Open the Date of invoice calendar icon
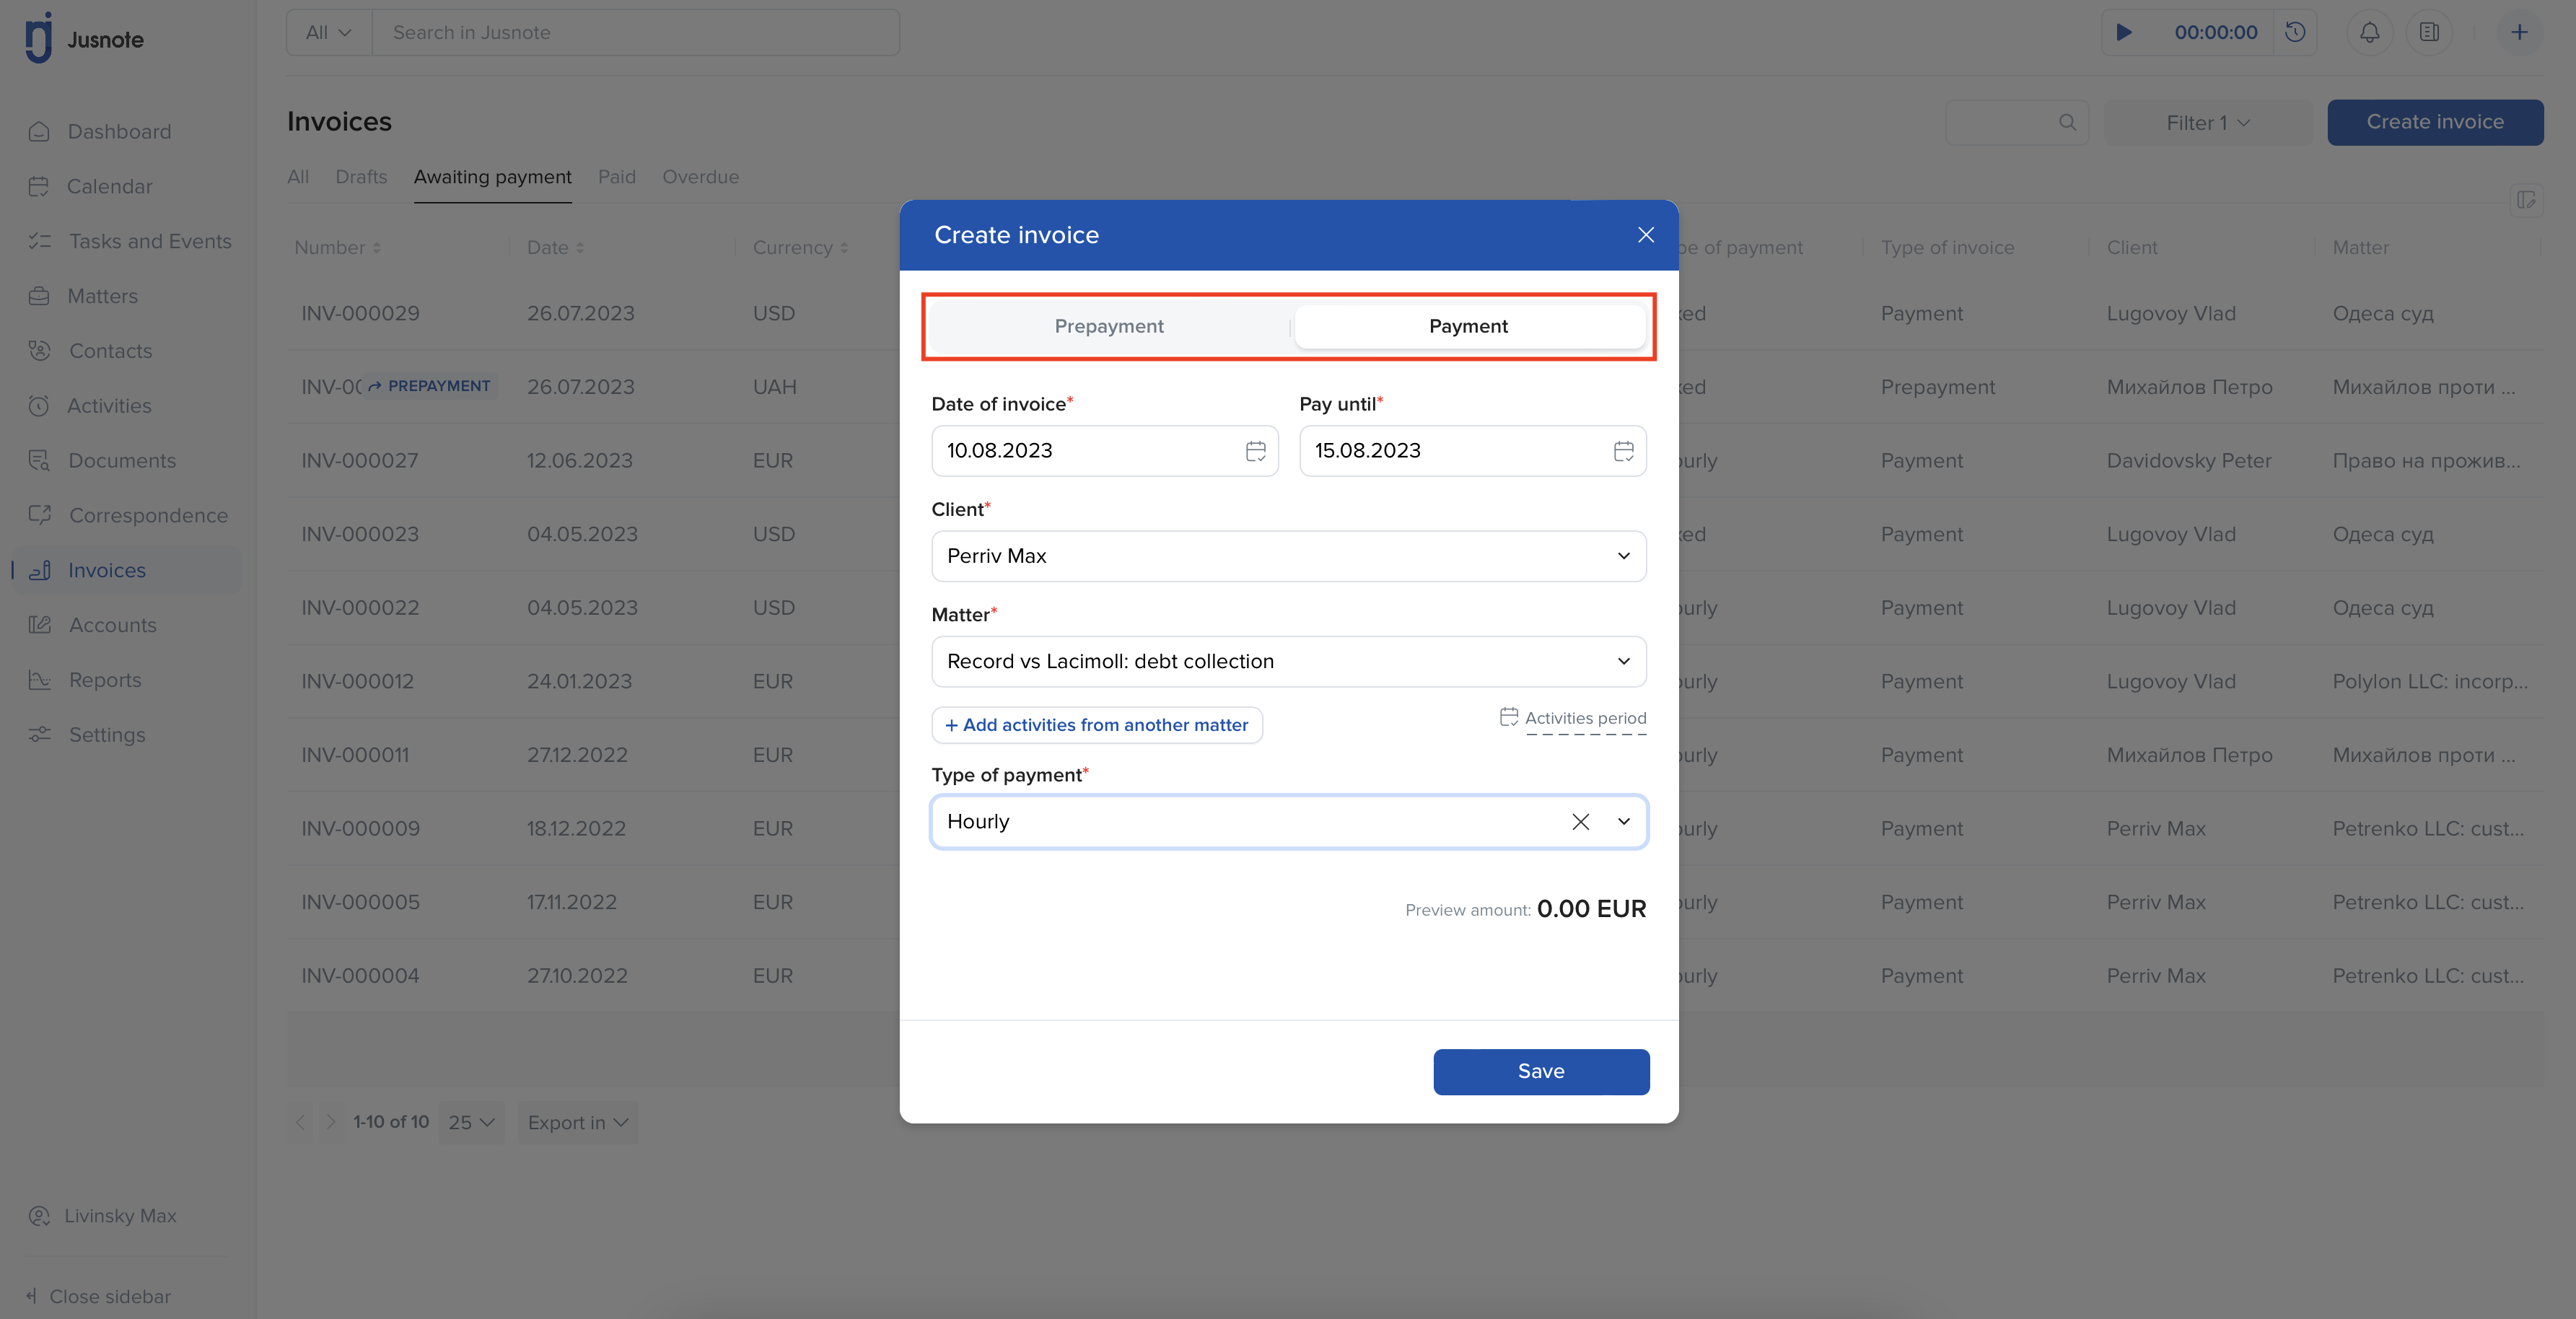The width and height of the screenshot is (2576, 1319). (1256, 451)
